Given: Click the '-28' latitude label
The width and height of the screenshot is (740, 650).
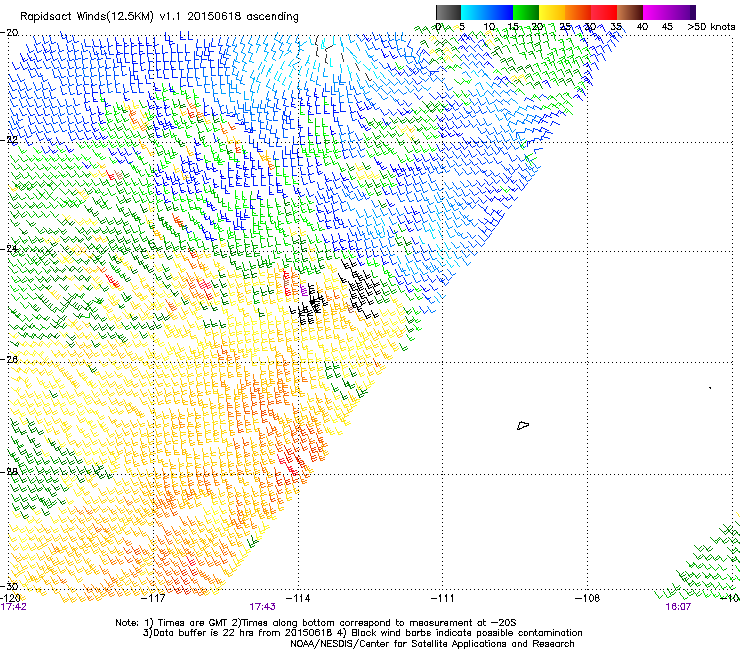Looking at the screenshot, I should [x=9, y=472].
